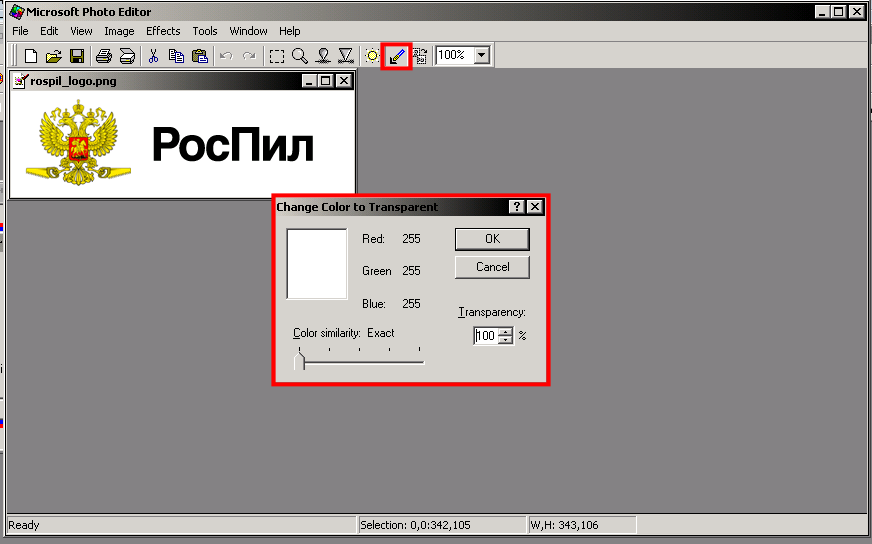Maximize the rospil_logo.png document window

(326, 81)
